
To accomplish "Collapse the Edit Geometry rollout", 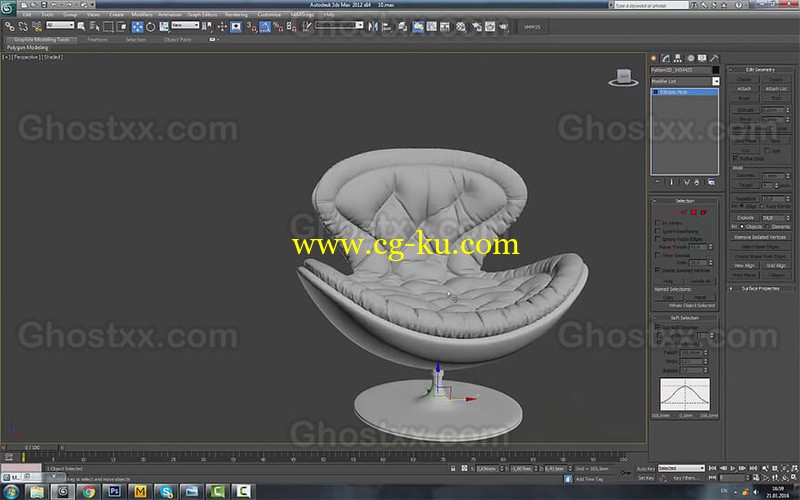I will pyautogui.click(x=760, y=69).
